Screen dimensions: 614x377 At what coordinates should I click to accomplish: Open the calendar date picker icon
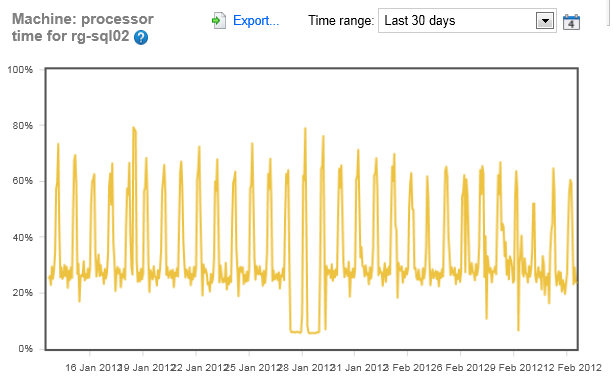(x=571, y=22)
